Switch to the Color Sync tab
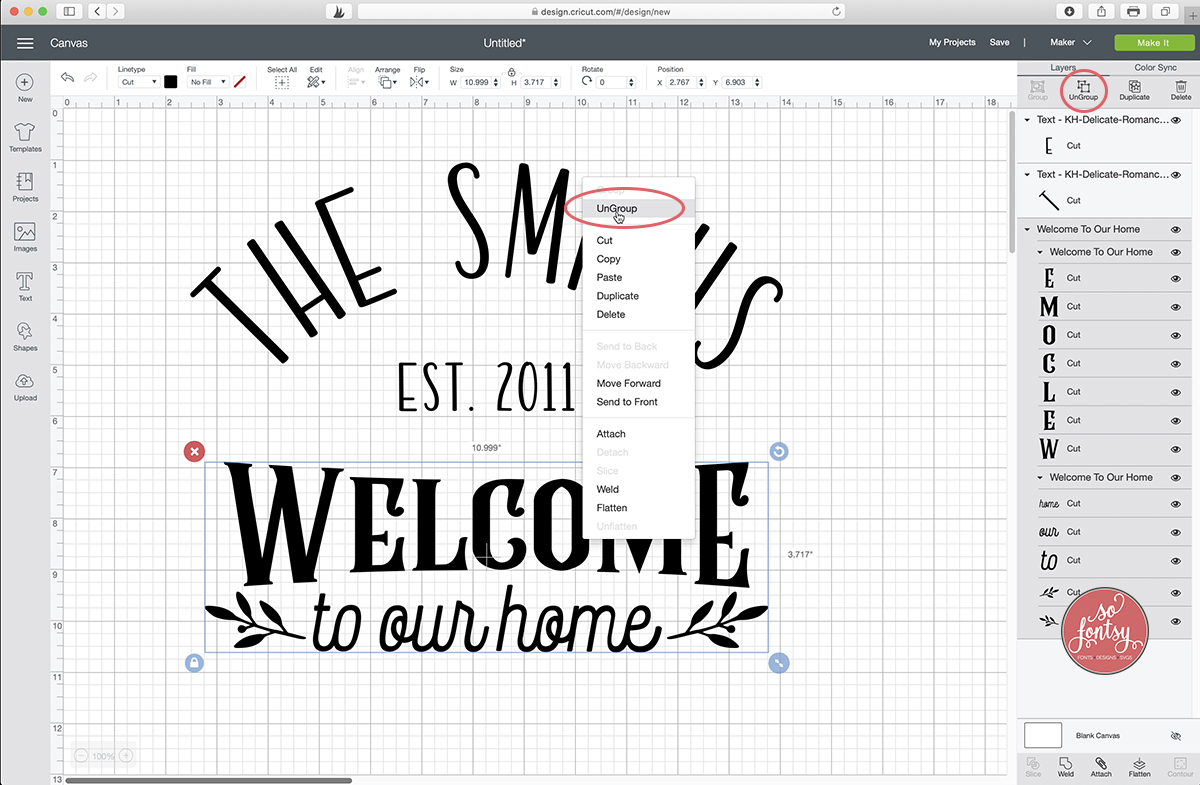1200x785 pixels. coord(1155,68)
